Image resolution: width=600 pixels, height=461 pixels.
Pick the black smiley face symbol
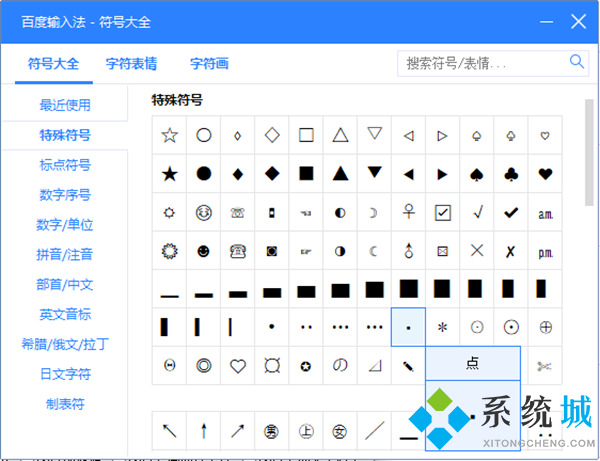[x=204, y=251]
